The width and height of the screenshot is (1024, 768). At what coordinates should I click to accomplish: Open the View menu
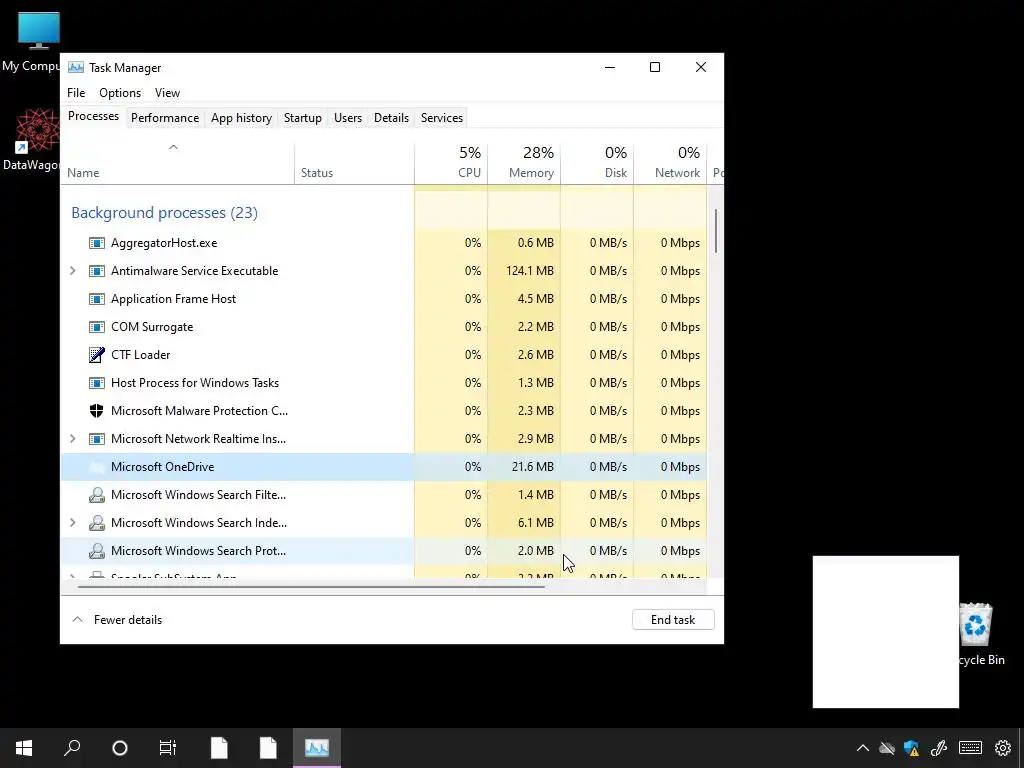pyautogui.click(x=167, y=93)
